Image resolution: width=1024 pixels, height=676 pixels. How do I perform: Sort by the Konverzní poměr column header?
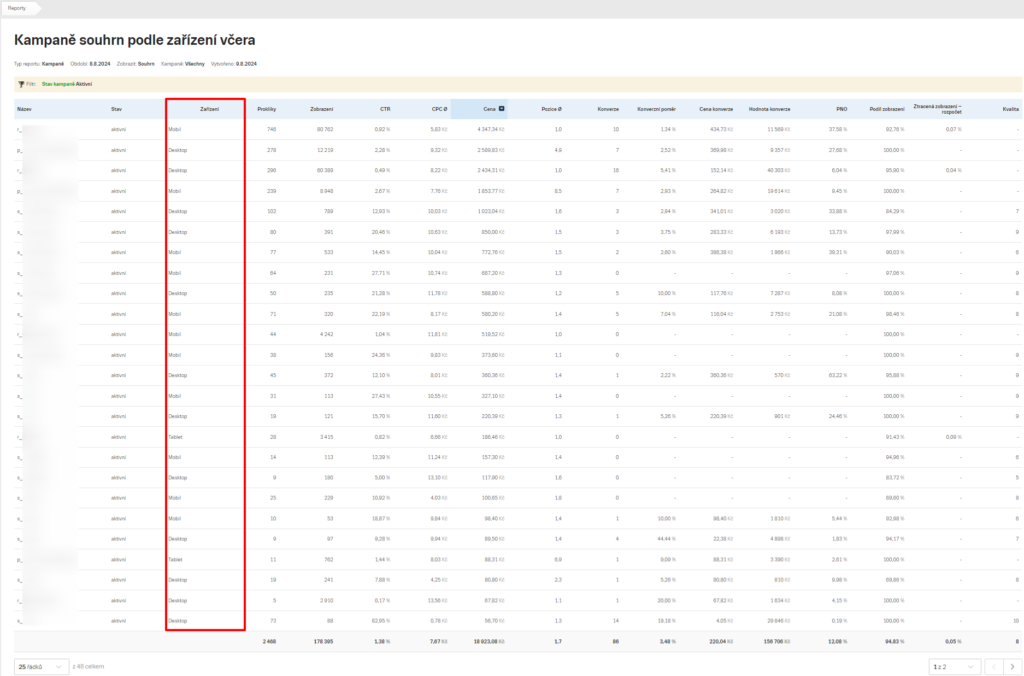tap(656, 109)
